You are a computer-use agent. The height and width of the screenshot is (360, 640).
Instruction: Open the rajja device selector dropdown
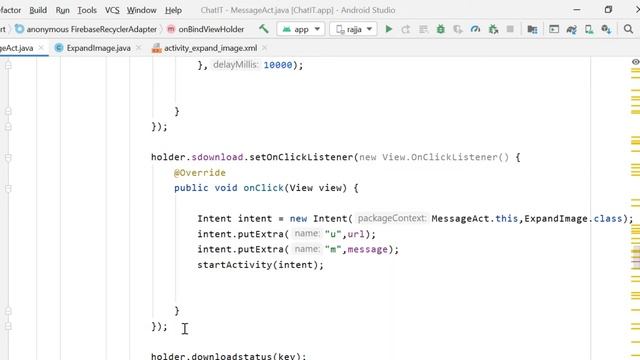coord(353,29)
